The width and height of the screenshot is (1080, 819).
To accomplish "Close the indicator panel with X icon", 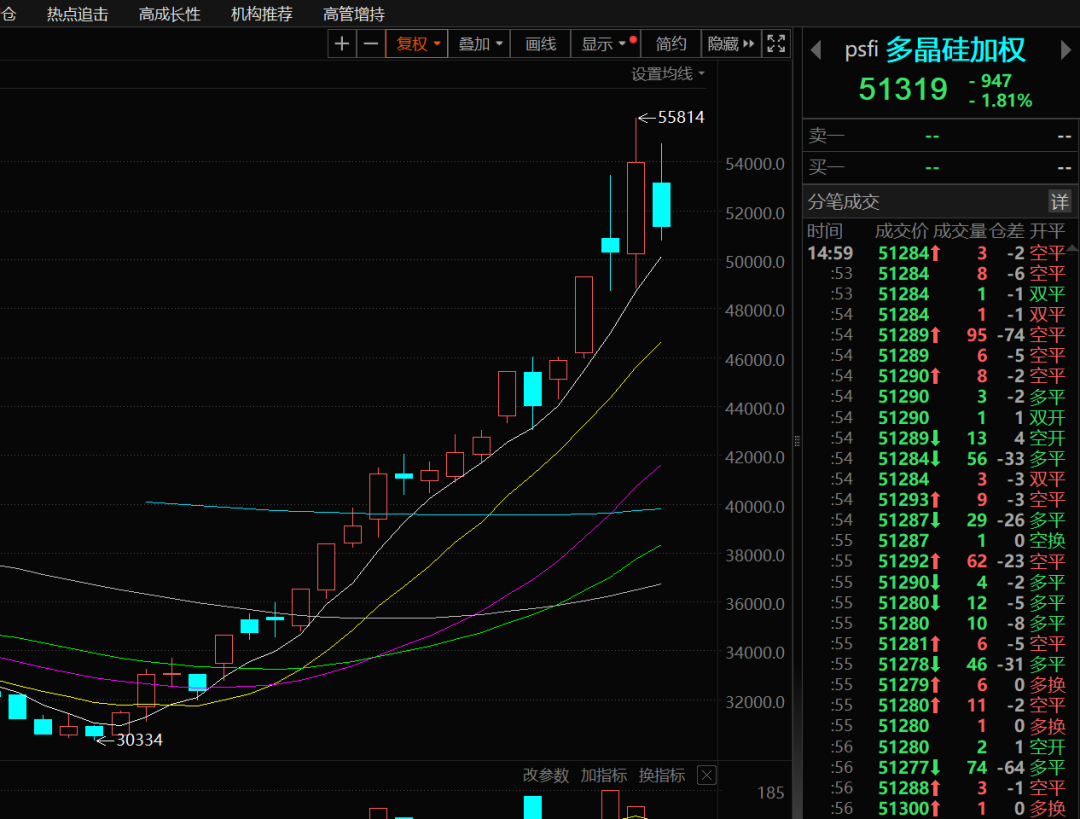I will [707, 776].
